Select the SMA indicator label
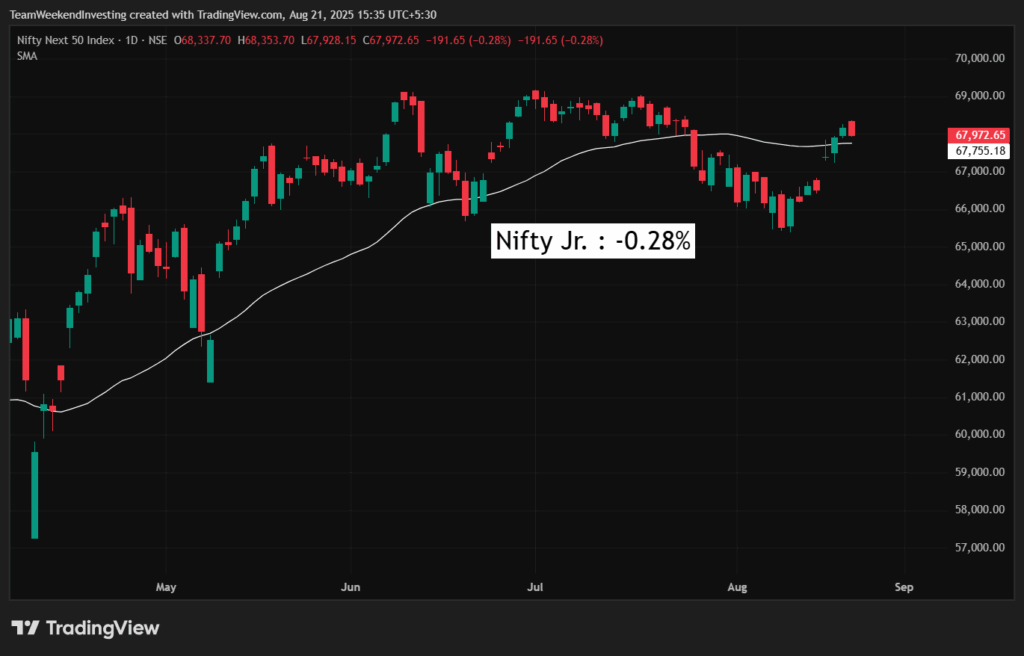1024x656 pixels. (x=27, y=57)
